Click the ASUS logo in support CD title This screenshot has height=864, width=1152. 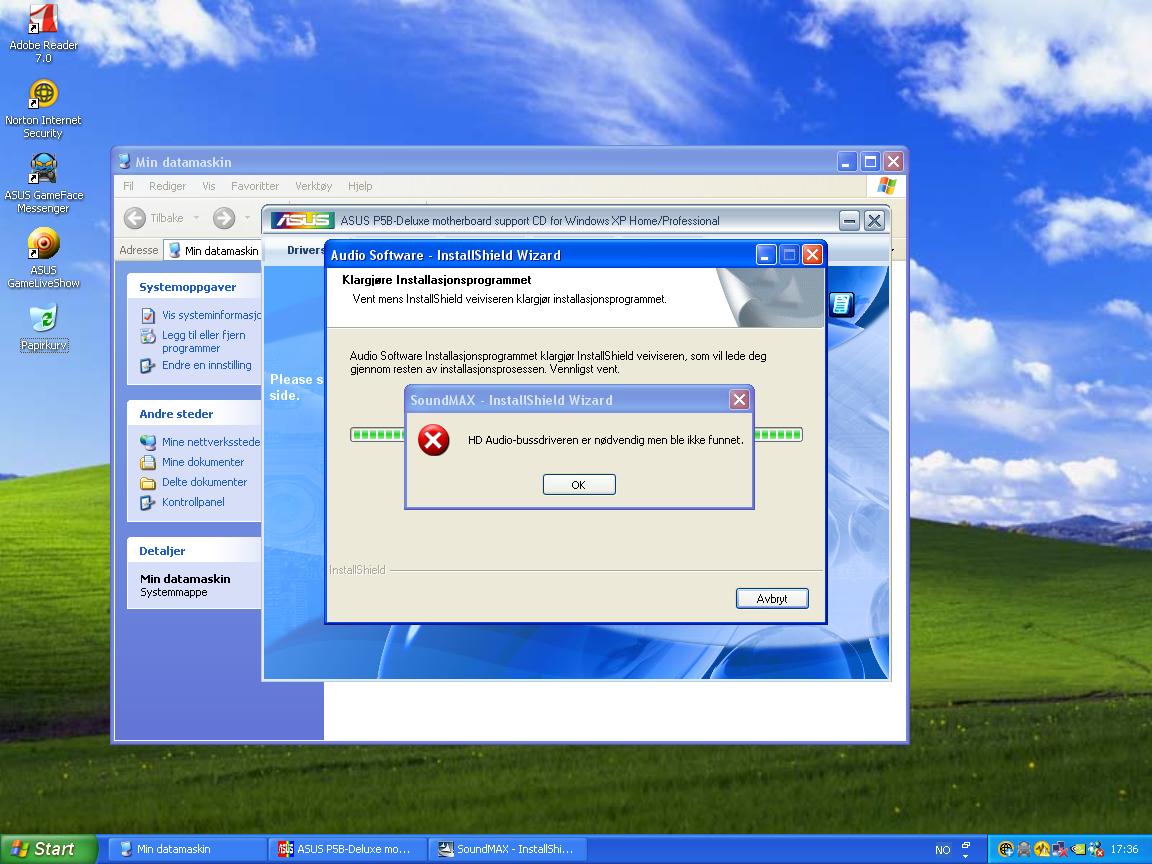tap(303, 220)
